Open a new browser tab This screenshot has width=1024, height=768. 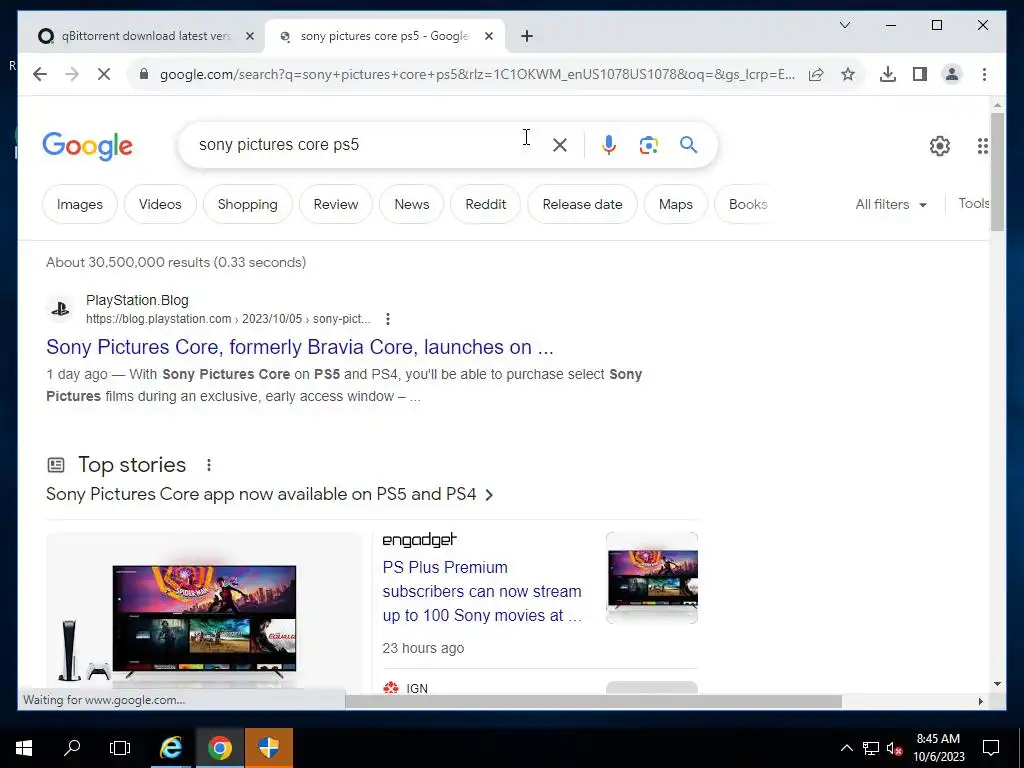[x=527, y=36]
